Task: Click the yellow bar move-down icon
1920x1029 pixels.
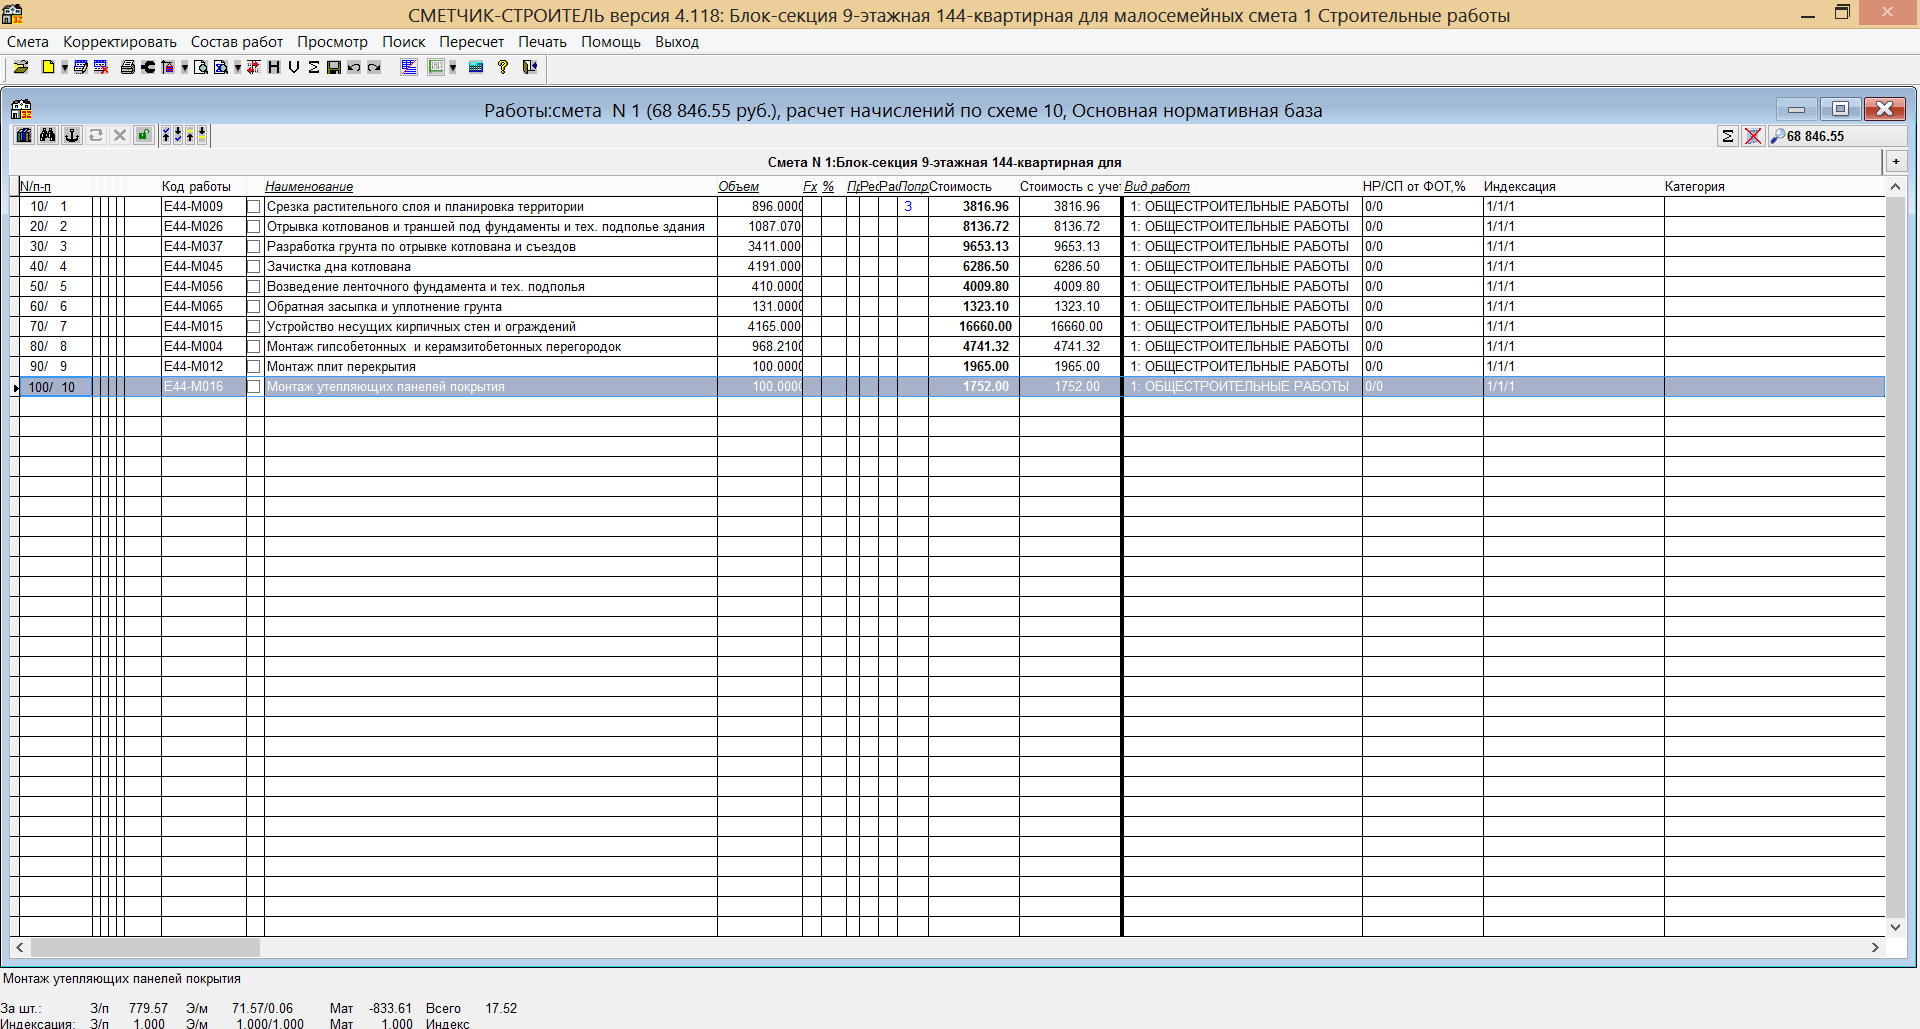Action: [202, 135]
